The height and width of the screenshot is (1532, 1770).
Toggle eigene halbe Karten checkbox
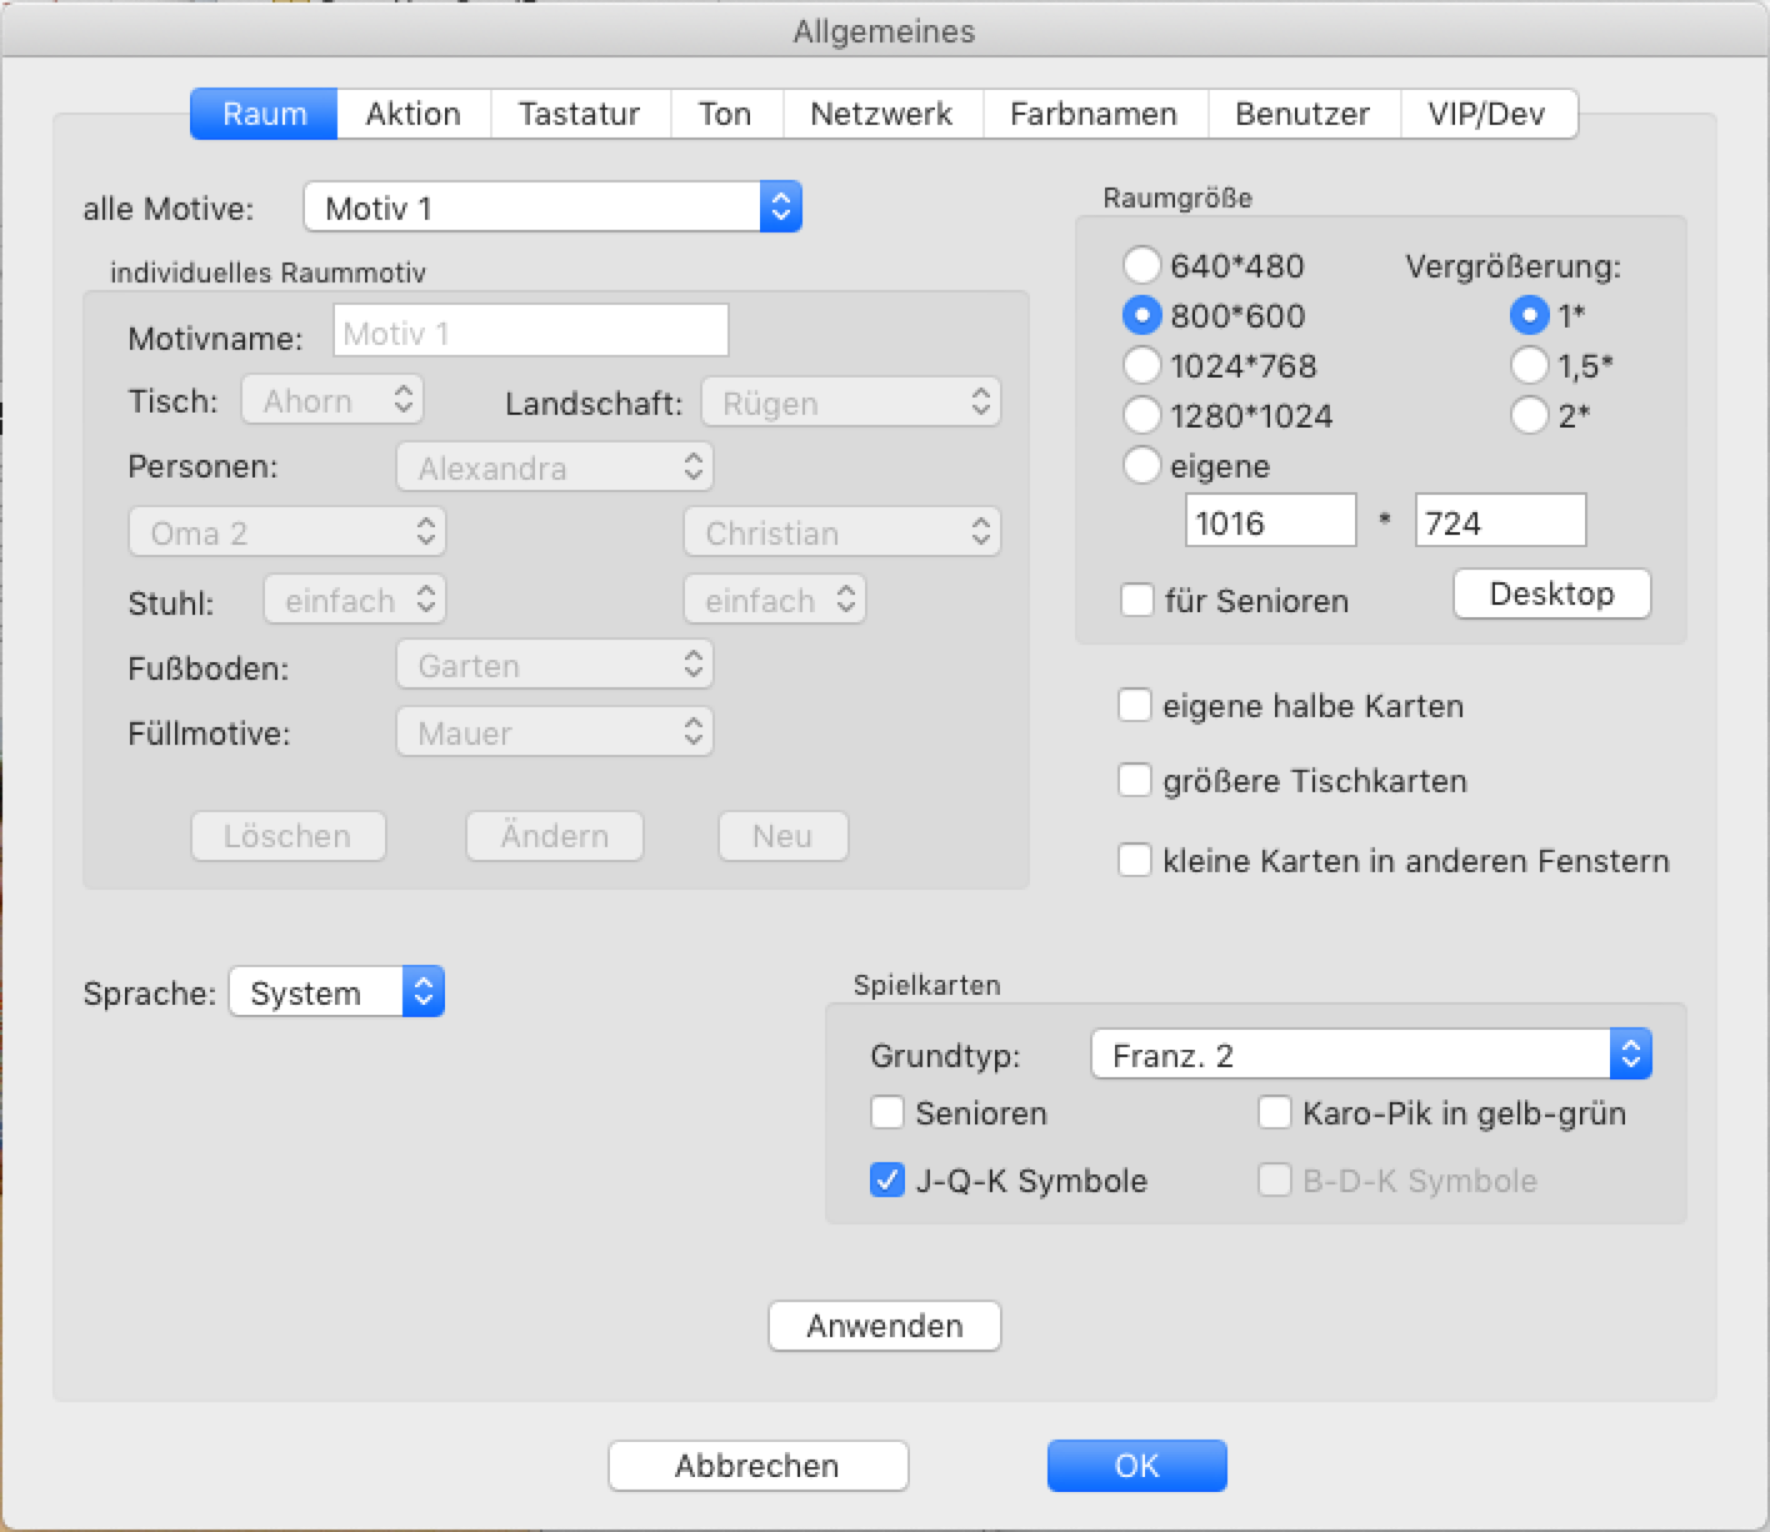click(1134, 705)
